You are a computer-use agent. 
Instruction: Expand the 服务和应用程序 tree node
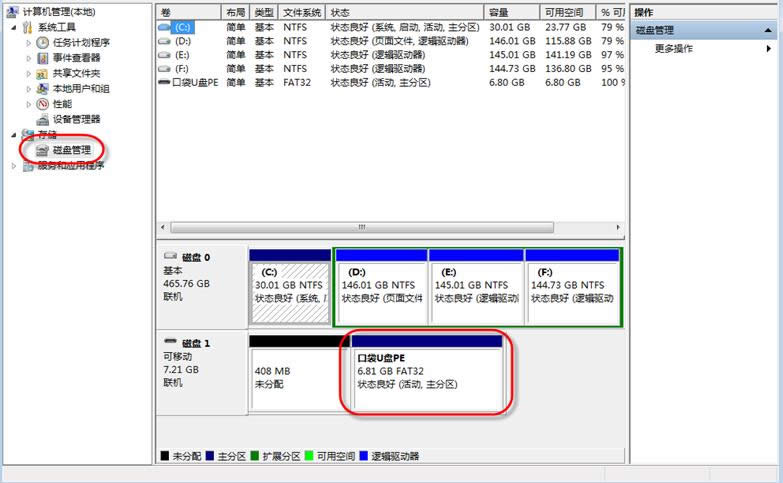pos(13,166)
